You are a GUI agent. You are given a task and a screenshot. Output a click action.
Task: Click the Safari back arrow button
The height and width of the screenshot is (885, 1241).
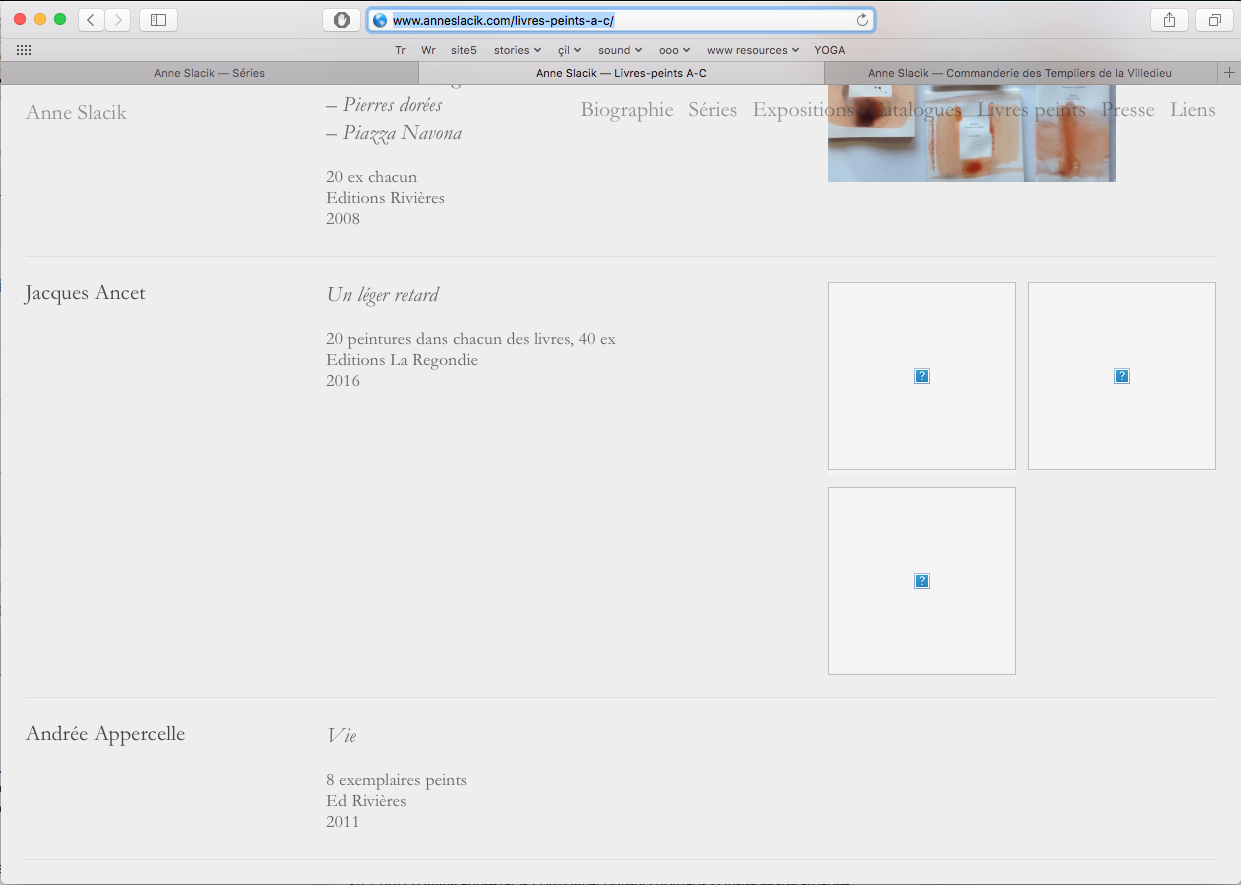click(91, 20)
